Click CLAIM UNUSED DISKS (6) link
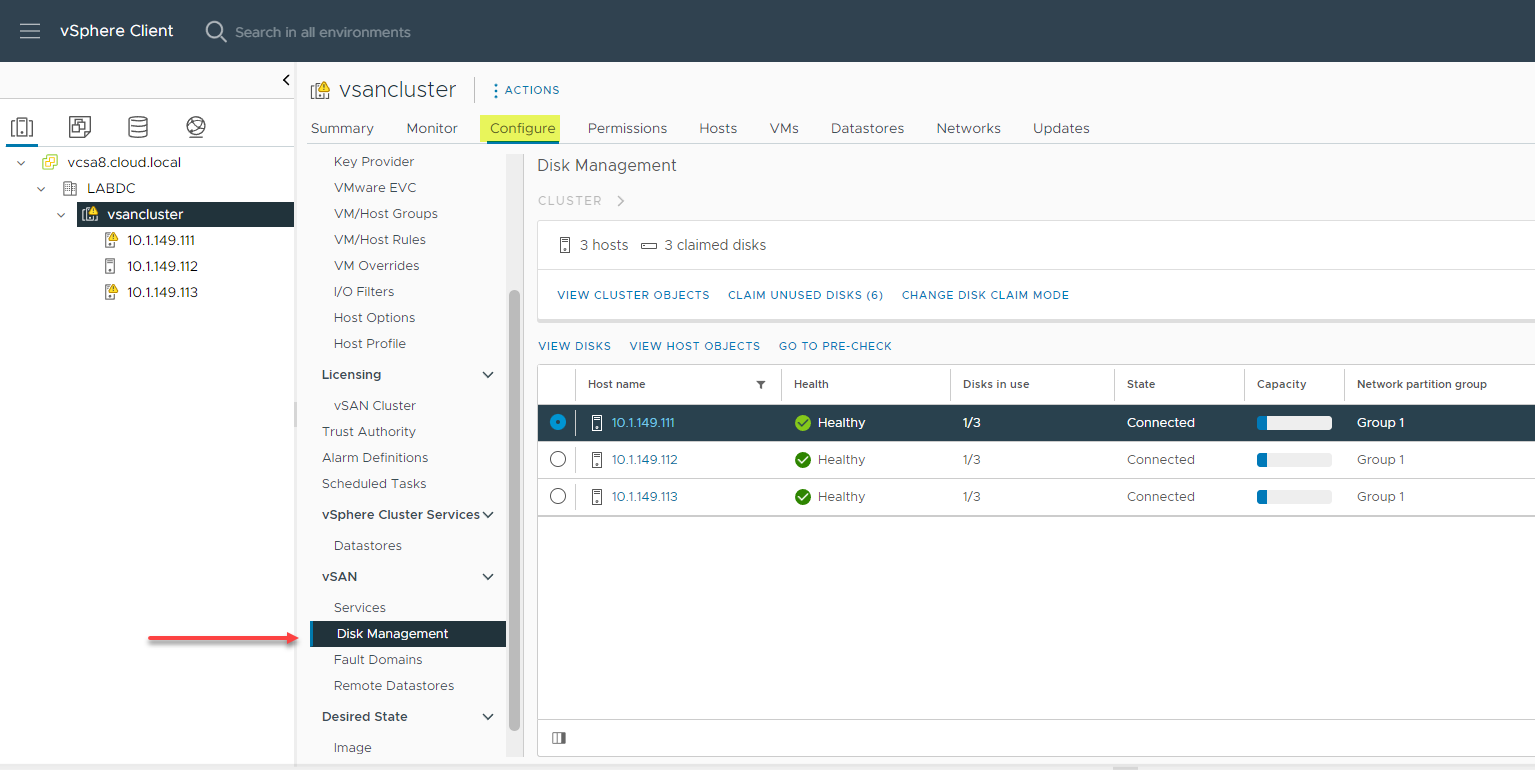This screenshot has width=1535, height=770. (805, 294)
